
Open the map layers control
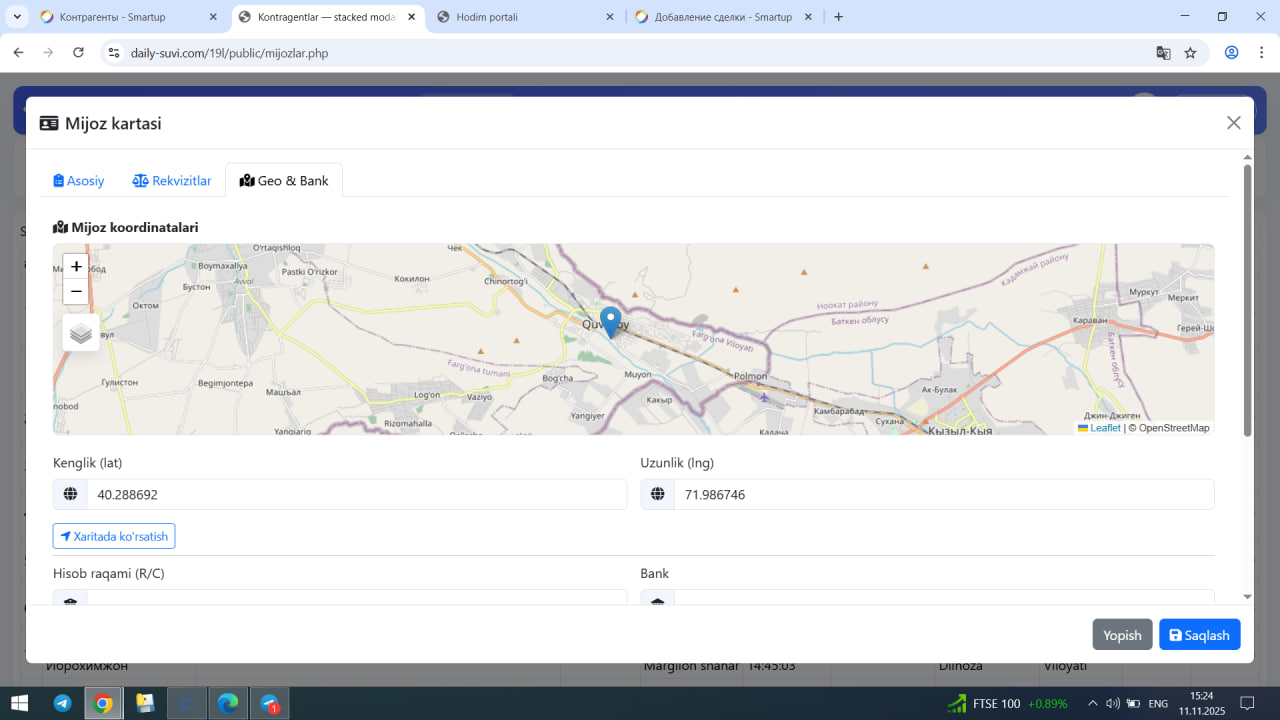tap(81, 333)
